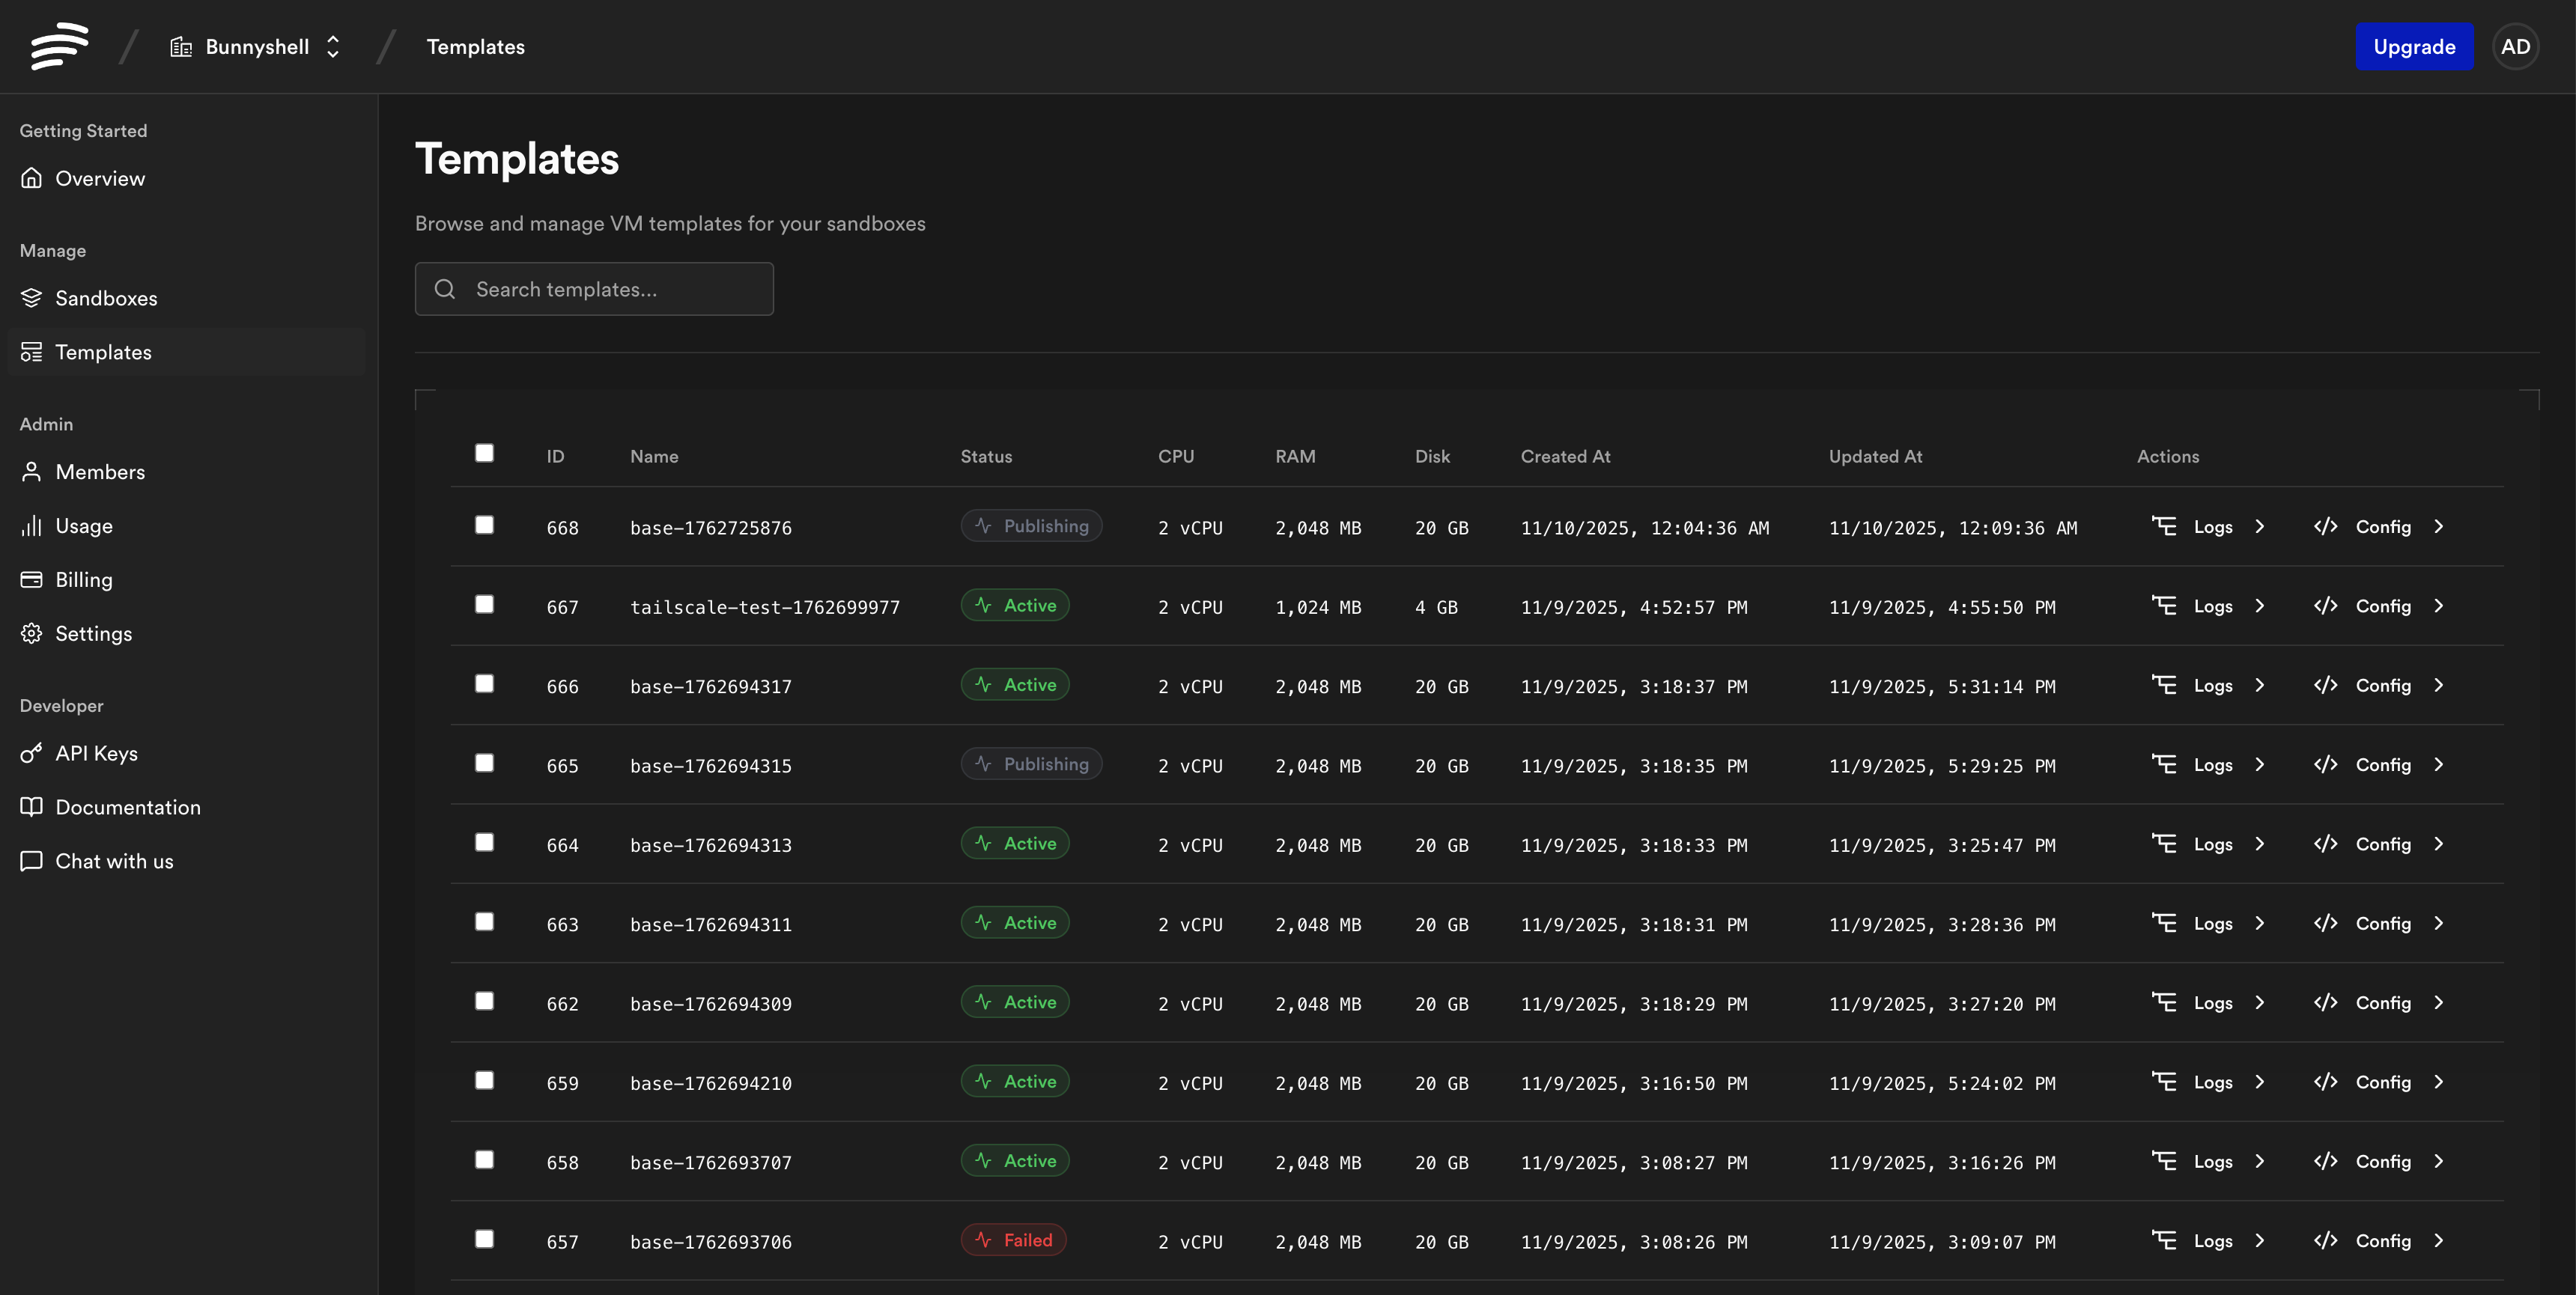Open Billing in the sidebar
2576x1295 pixels.
(x=84, y=579)
